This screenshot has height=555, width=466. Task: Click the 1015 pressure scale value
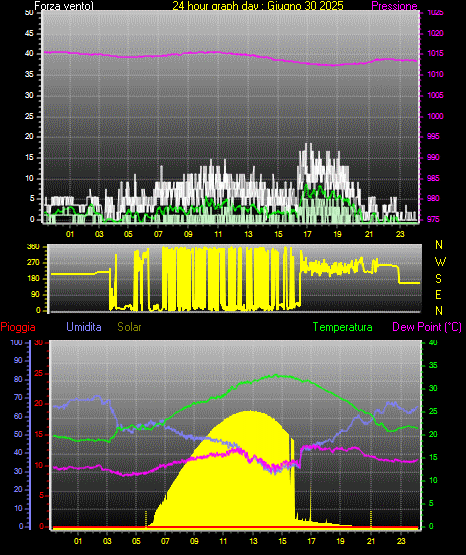point(435,53)
